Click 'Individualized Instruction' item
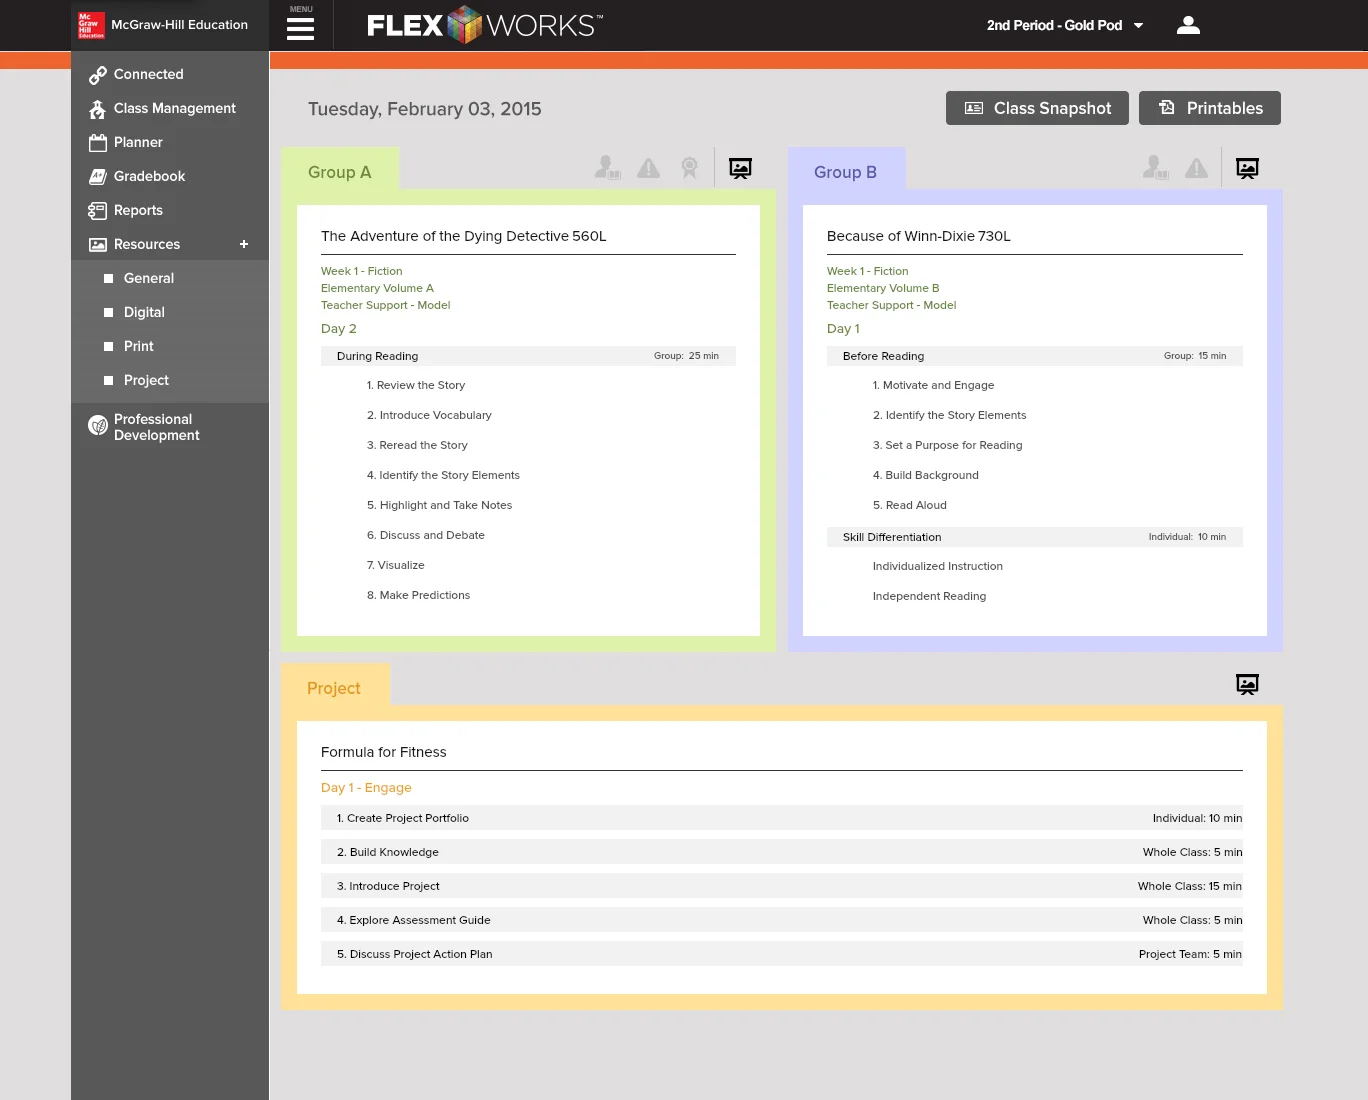1368x1100 pixels. [937, 566]
